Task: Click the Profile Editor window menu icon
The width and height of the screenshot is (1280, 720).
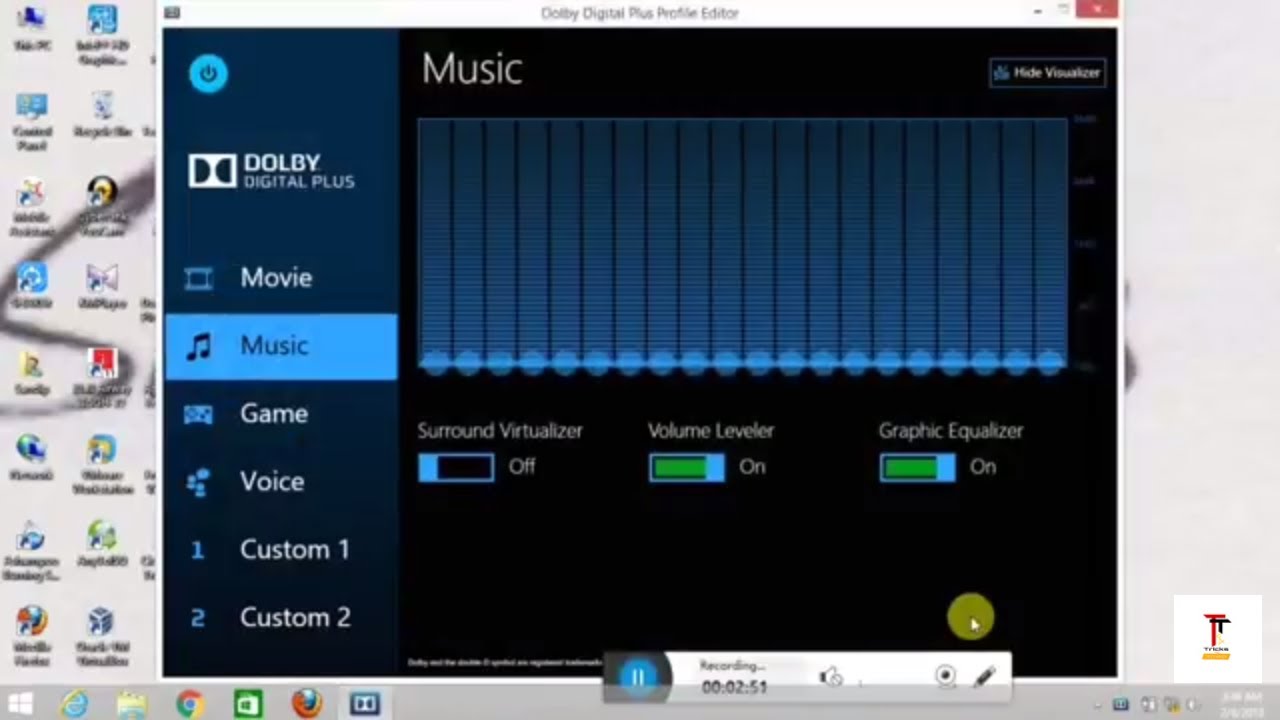Action: point(172,12)
